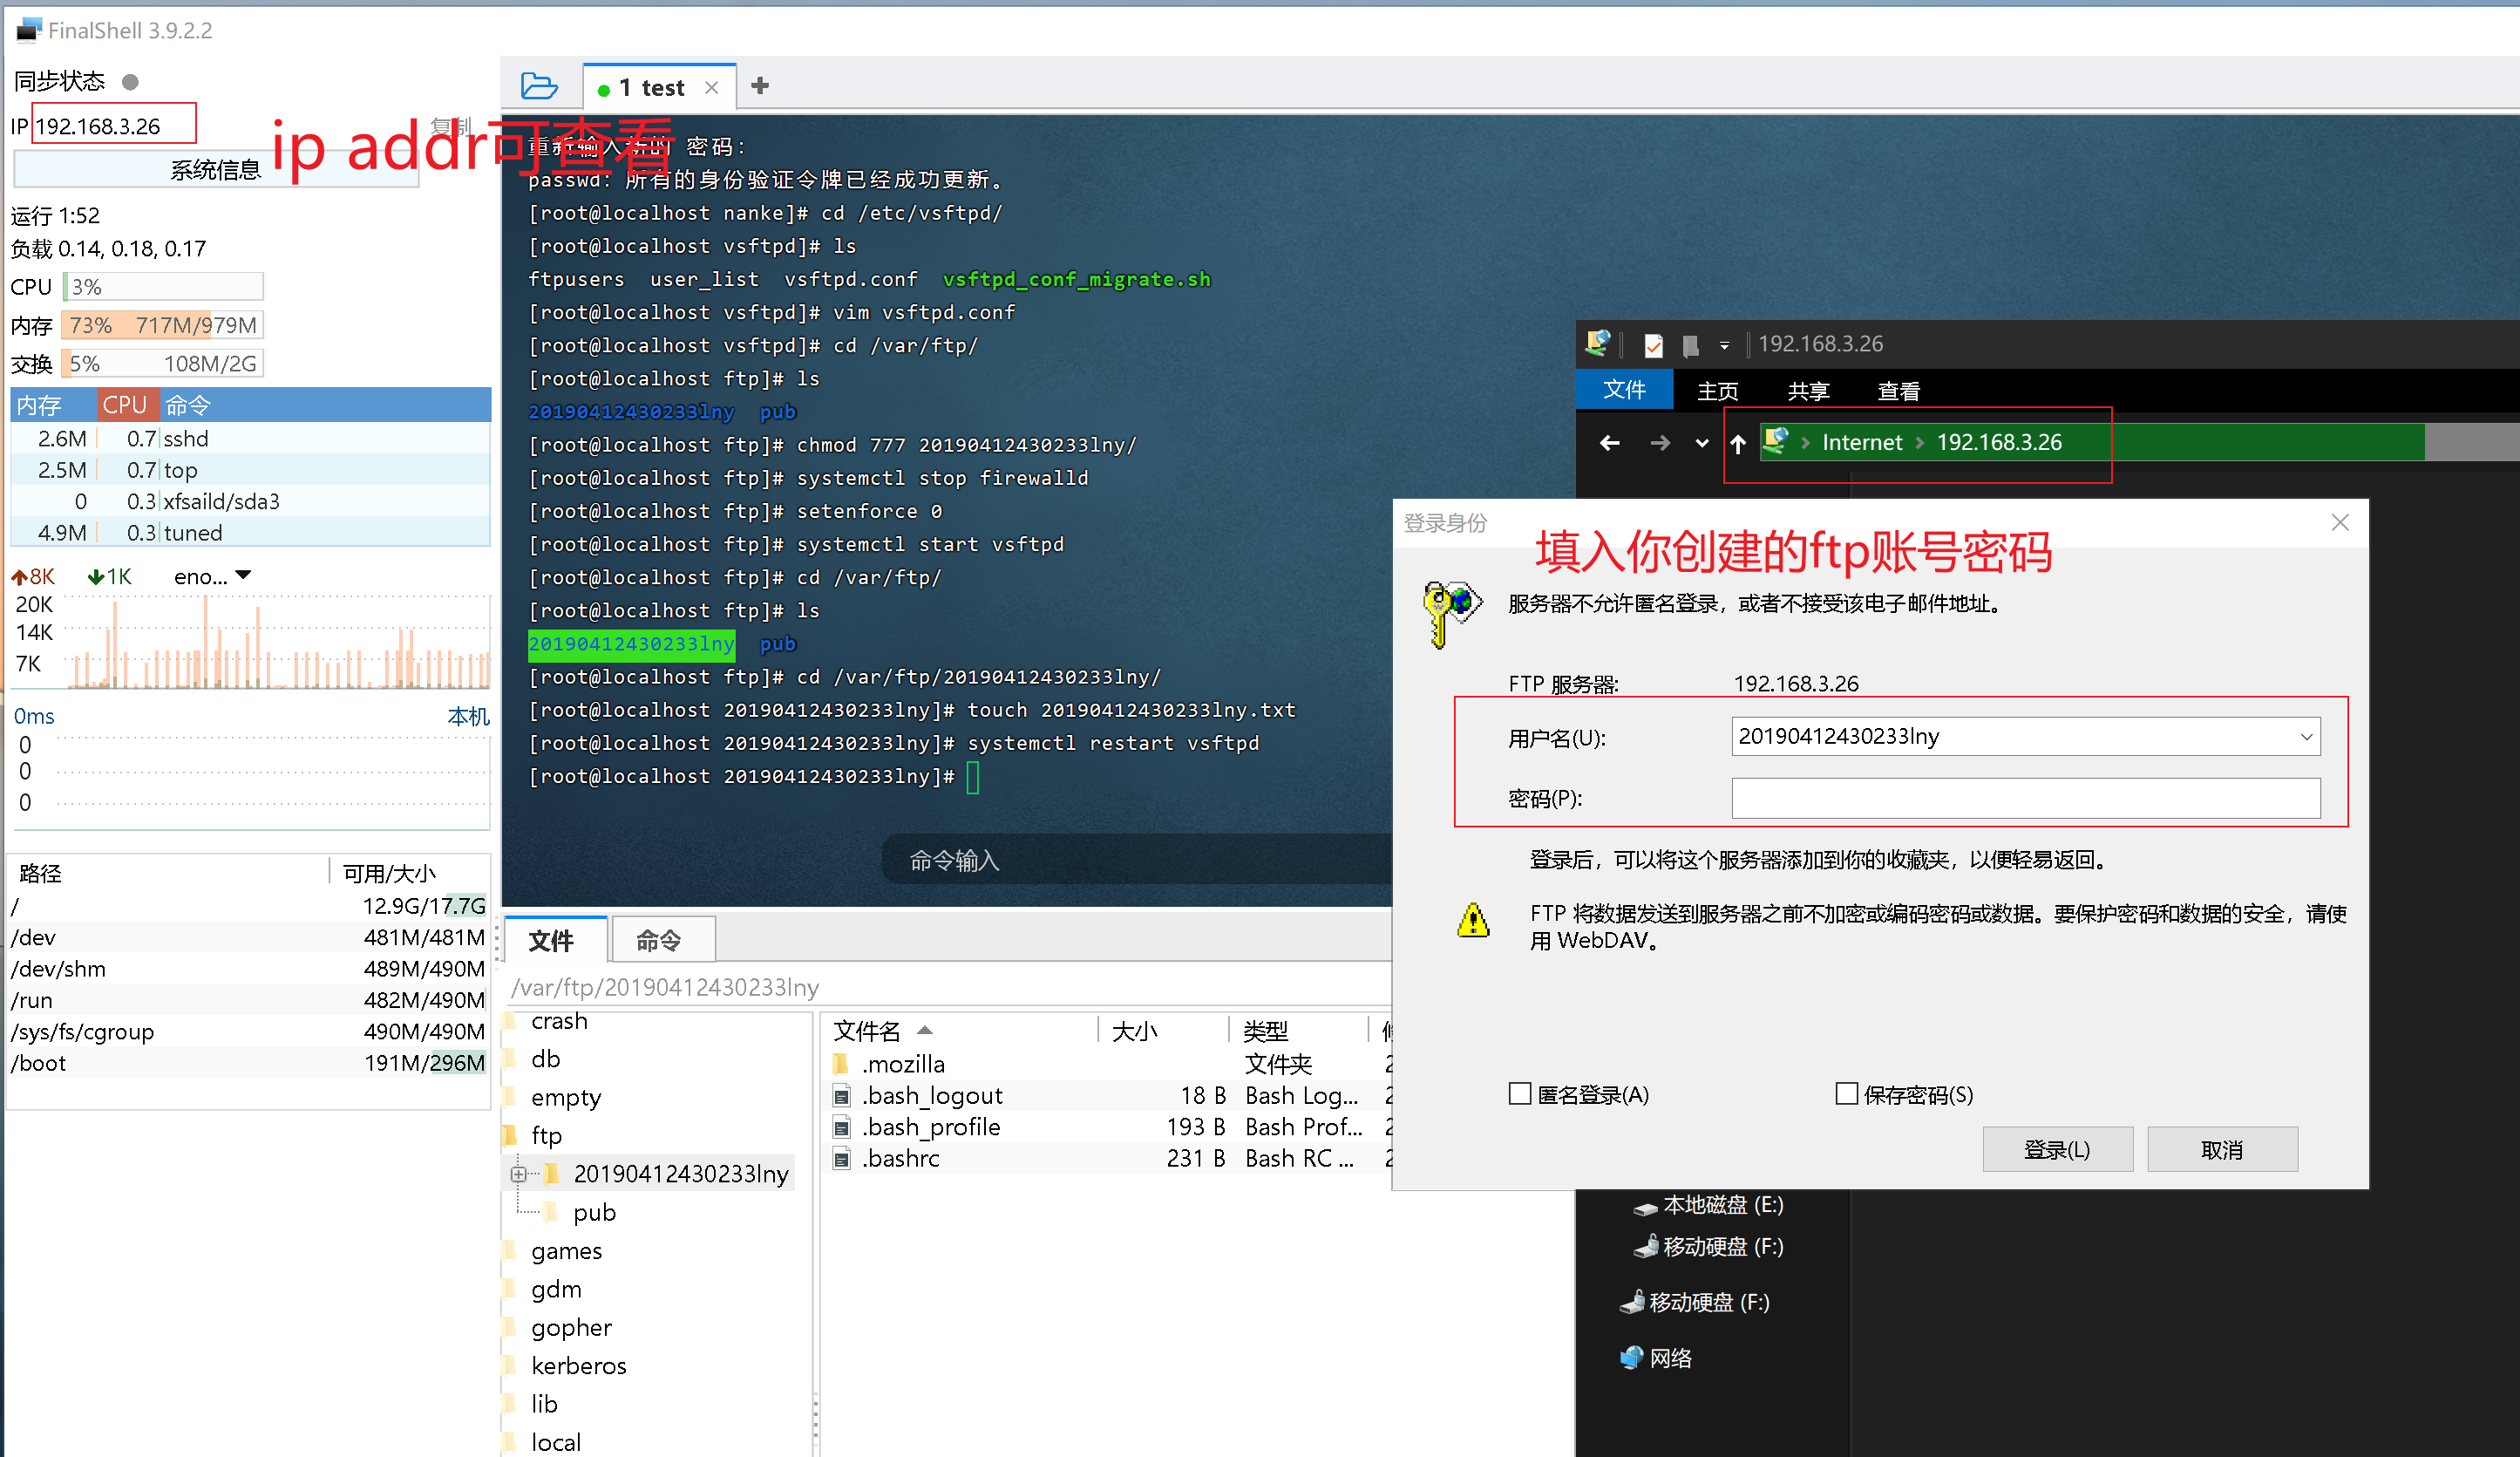Sort by 文件名 column header
Screen dimensions: 2520x1457
(868, 1031)
